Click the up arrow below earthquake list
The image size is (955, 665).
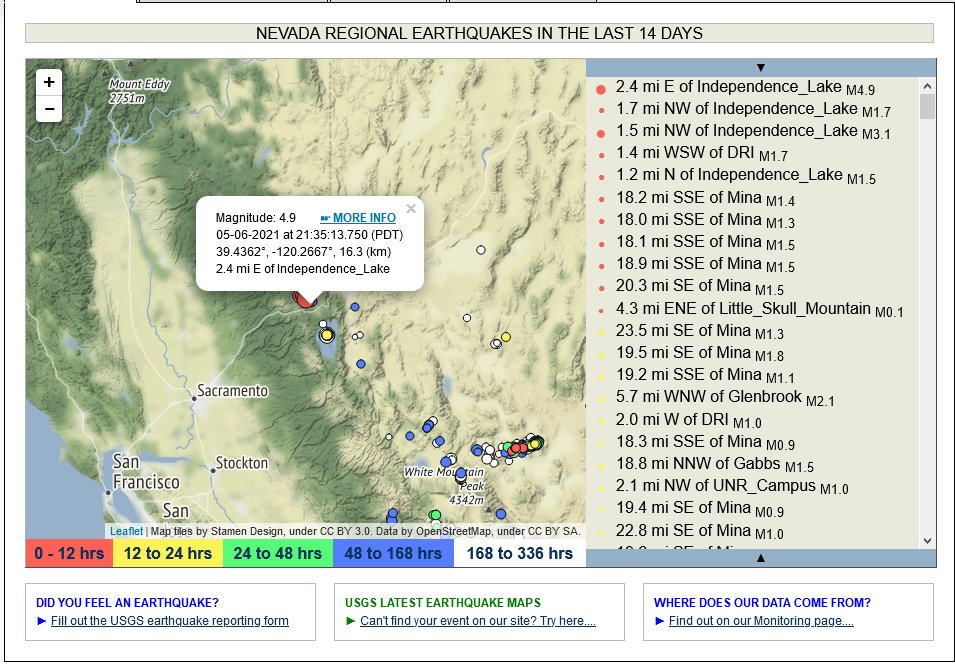coord(761,557)
